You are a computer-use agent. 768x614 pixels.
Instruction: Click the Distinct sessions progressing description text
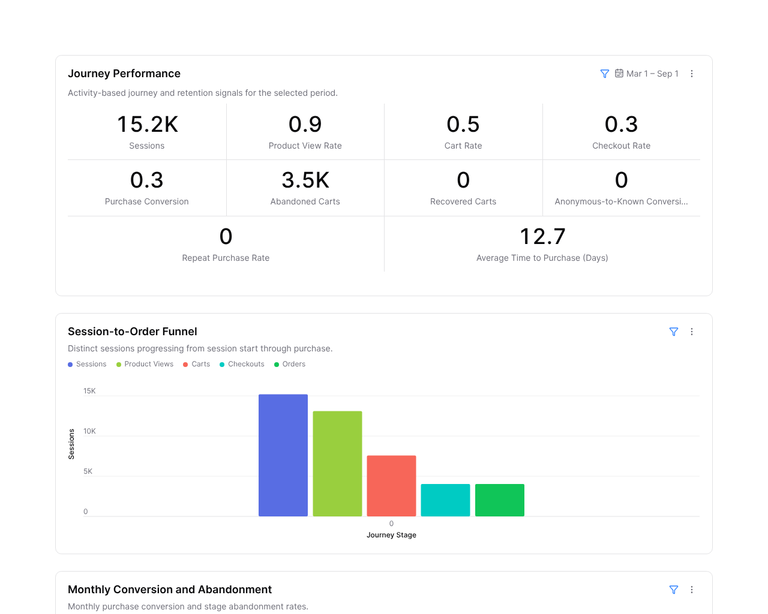point(200,349)
